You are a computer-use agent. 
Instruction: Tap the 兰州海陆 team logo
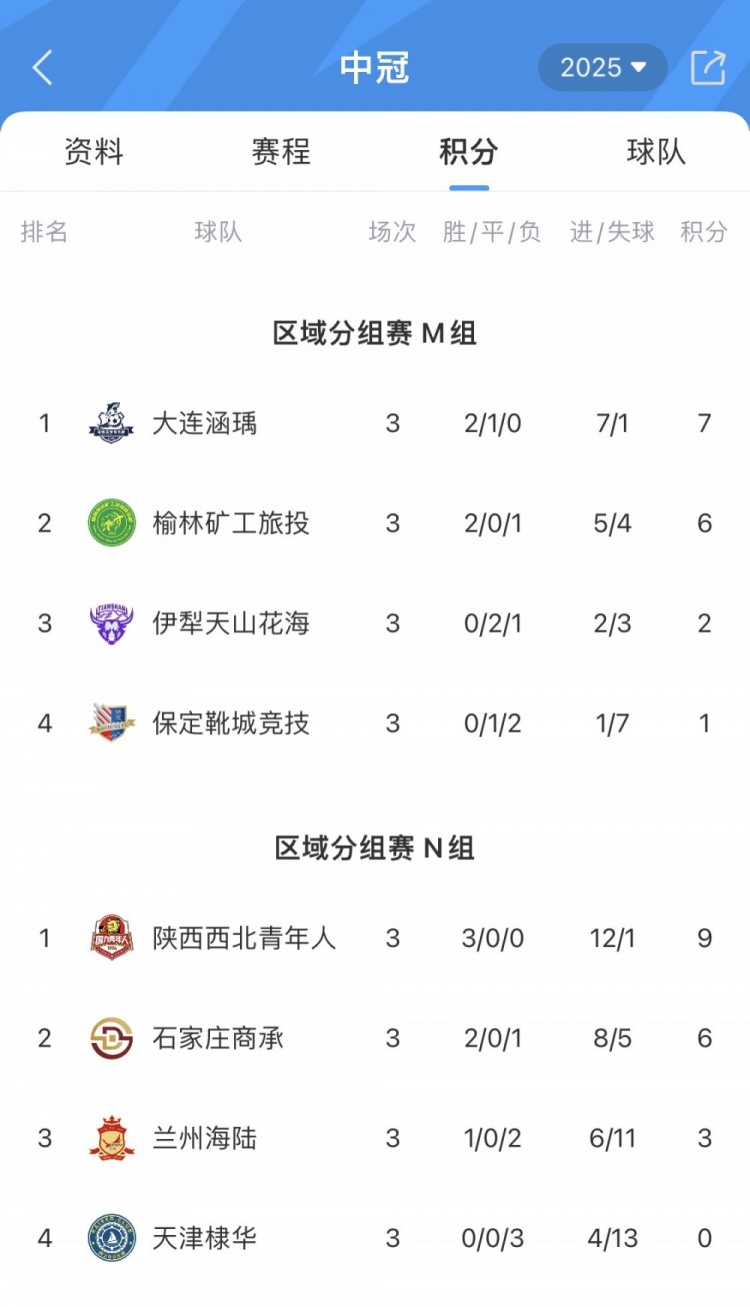(111, 1138)
